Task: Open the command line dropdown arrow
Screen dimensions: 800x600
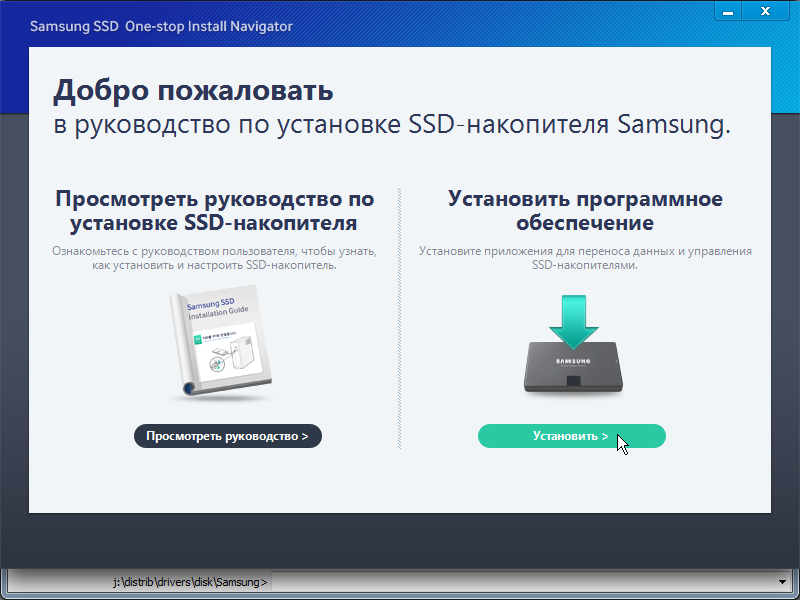Action: 782,582
